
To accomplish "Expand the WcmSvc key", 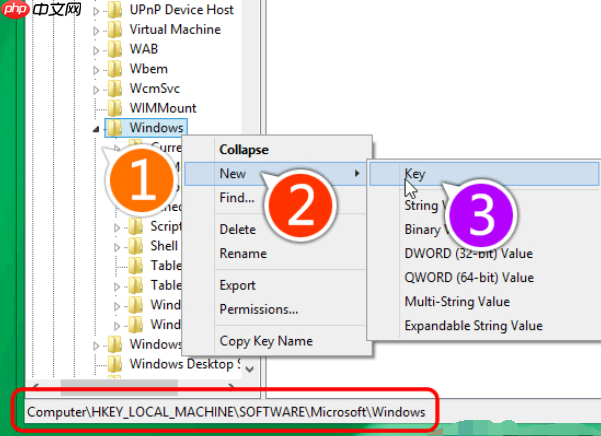I will click(x=96, y=90).
